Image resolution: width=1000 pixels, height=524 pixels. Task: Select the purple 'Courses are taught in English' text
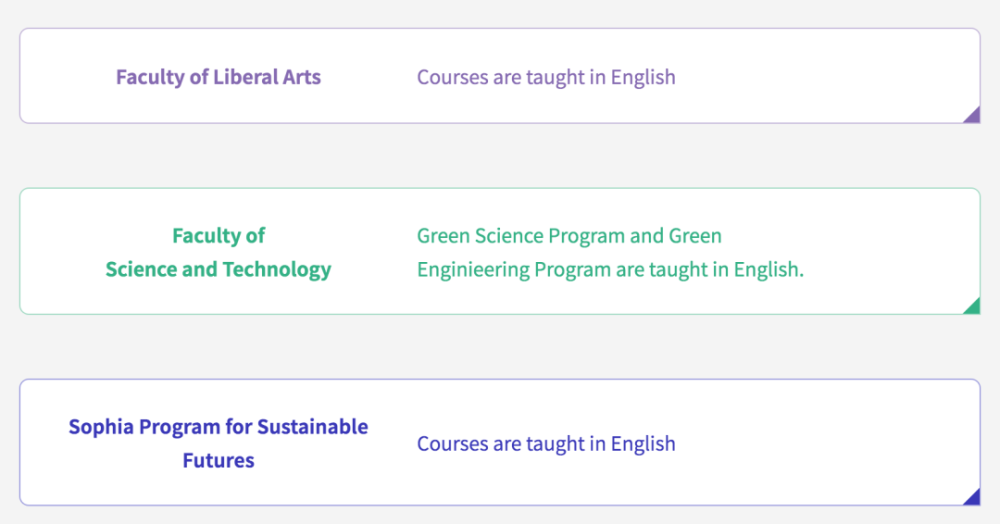coord(546,77)
